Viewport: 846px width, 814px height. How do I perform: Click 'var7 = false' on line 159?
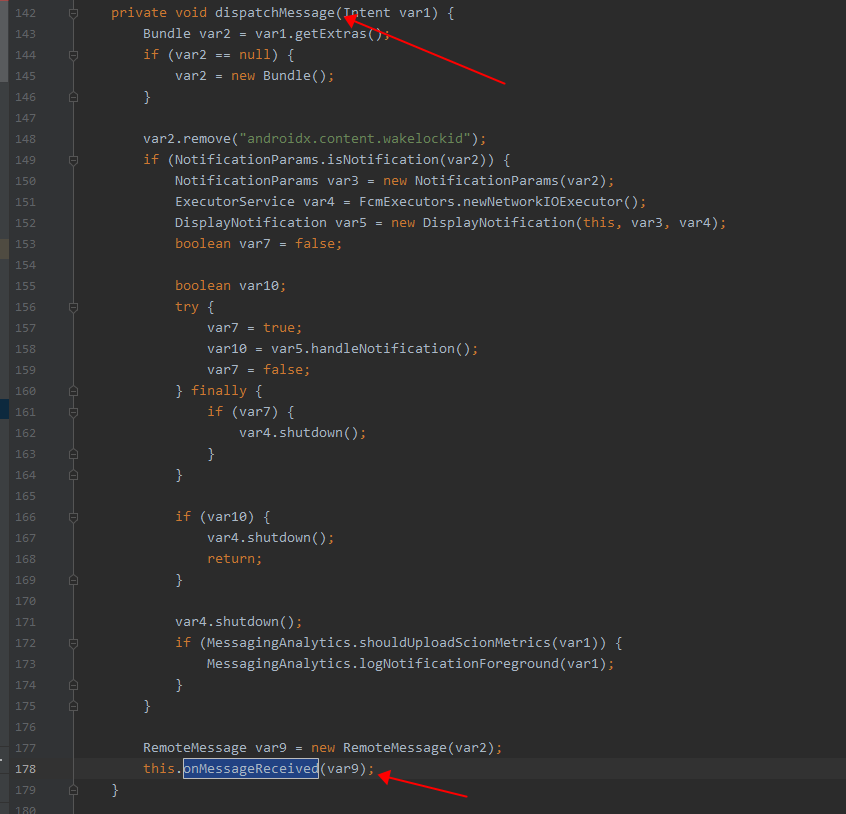click(x=258, y=370)
